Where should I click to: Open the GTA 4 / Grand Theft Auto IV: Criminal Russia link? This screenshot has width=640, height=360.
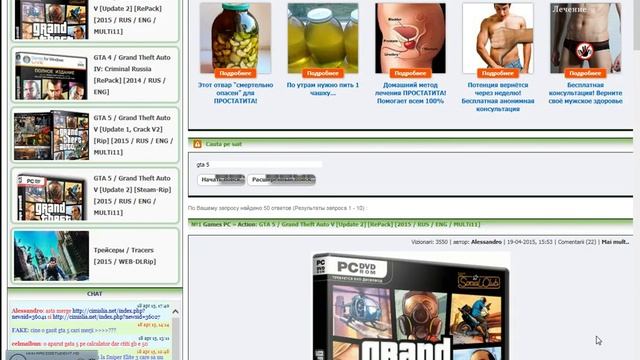click(132, 75)
